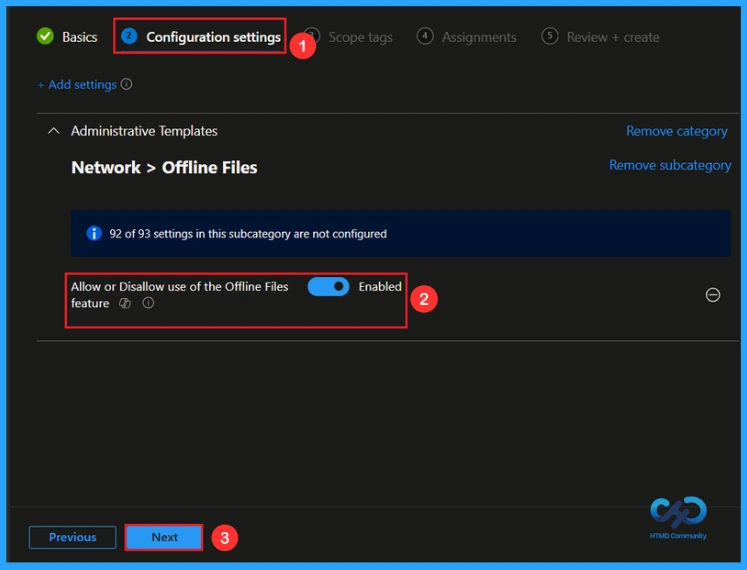The image size is (747, 570).
Task: Select the Configuration settings tab
Action: click(213, 37)
